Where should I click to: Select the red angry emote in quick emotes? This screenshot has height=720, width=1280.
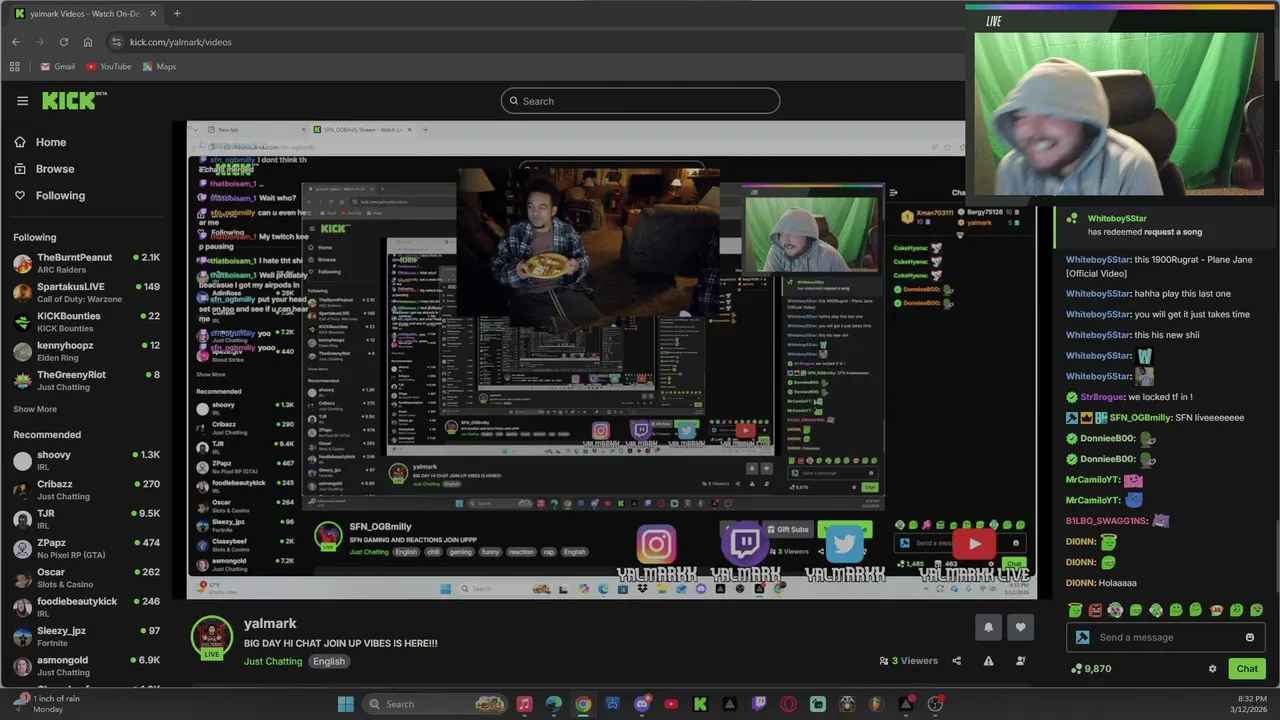[1095, 610]
